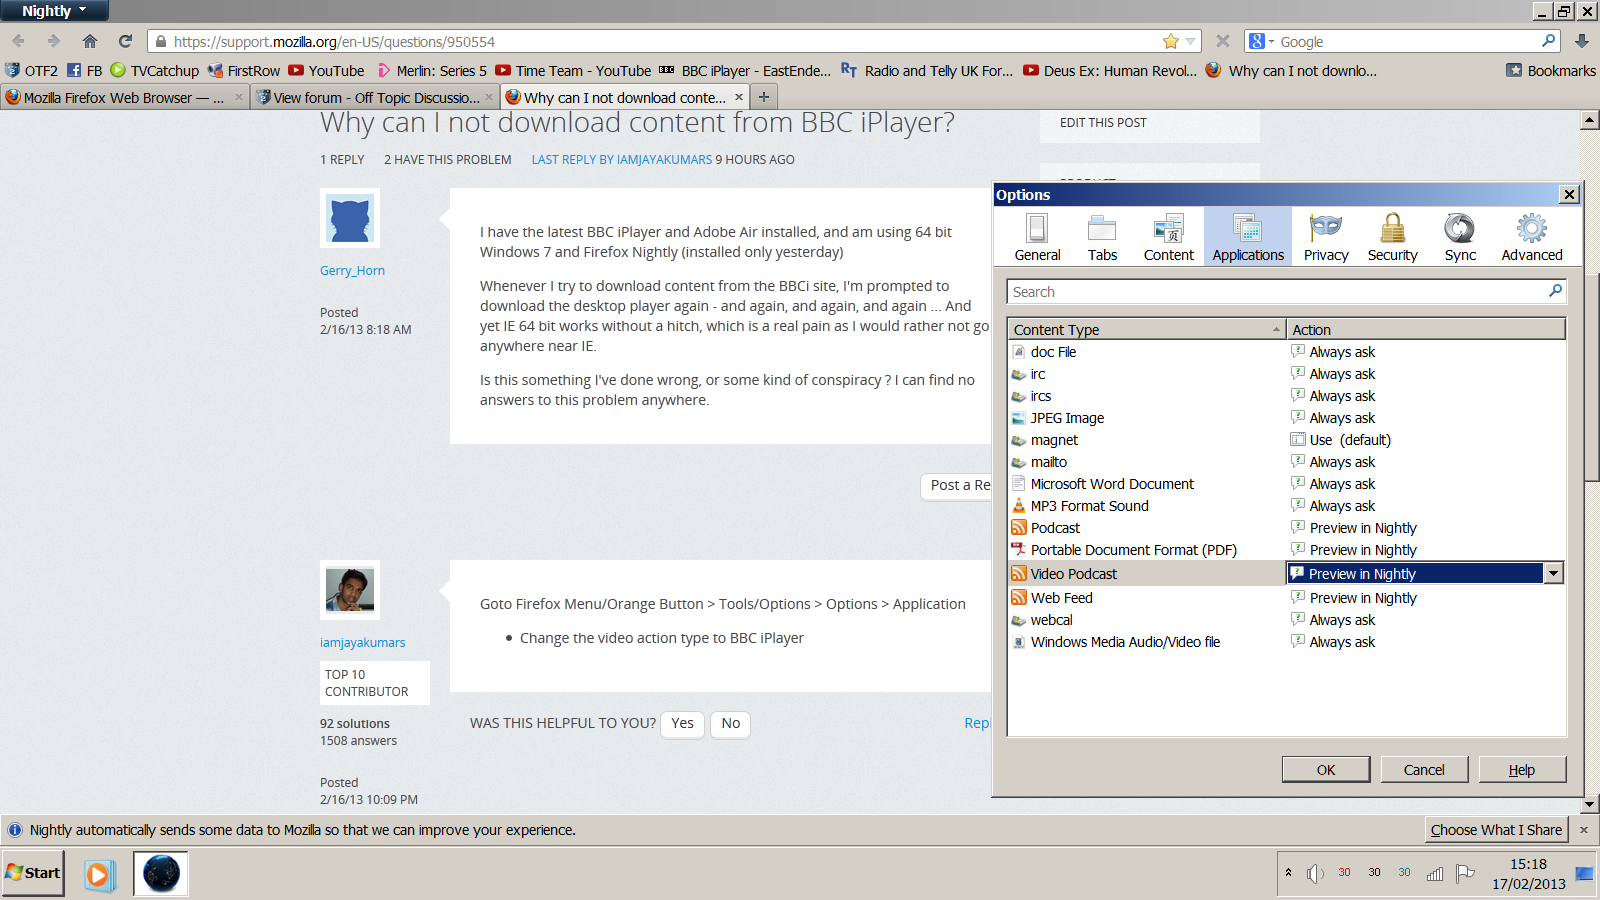Click Edit This Post link
Screen dimensions: 1600x900
[x=1103, y=123]
